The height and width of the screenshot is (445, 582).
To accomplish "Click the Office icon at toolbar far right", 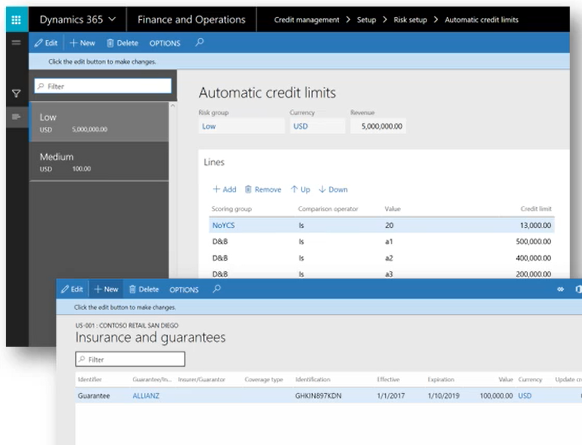I will (578, 289).
